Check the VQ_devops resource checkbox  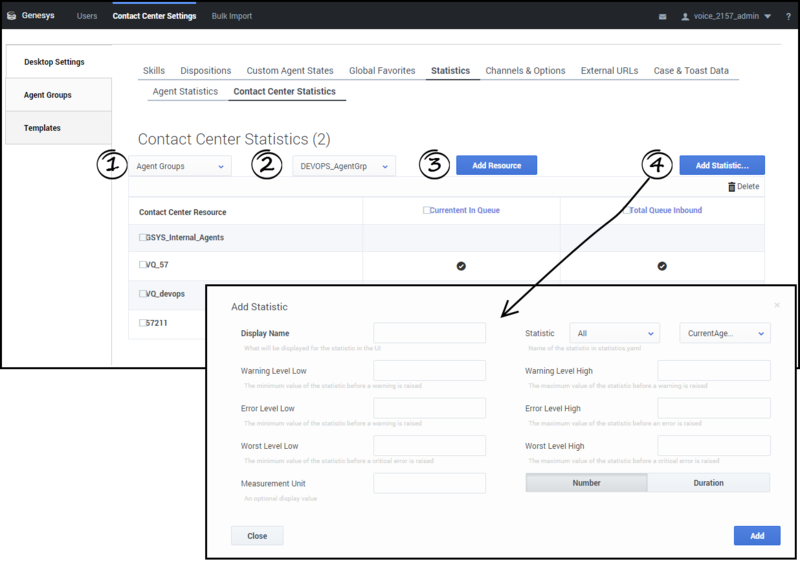click(143, 295)
